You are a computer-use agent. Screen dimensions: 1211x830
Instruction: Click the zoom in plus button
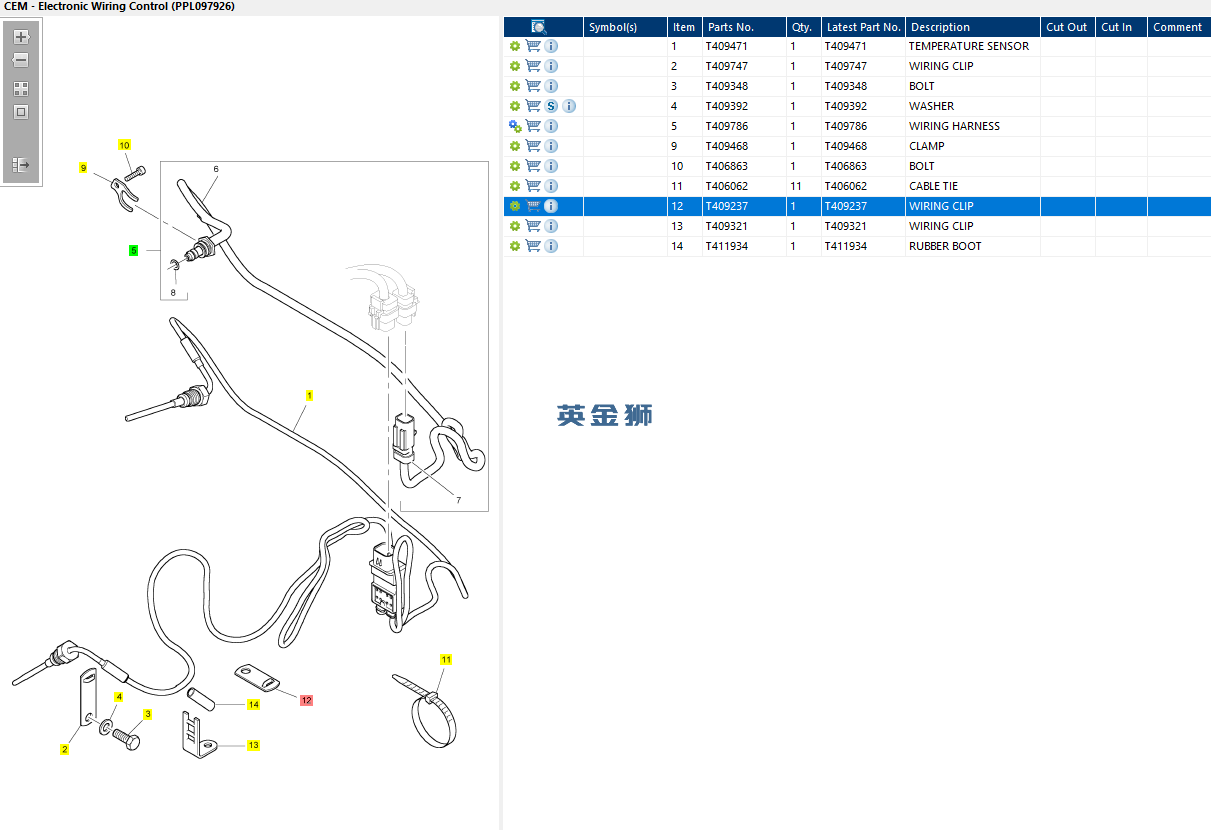pos(21,37)
